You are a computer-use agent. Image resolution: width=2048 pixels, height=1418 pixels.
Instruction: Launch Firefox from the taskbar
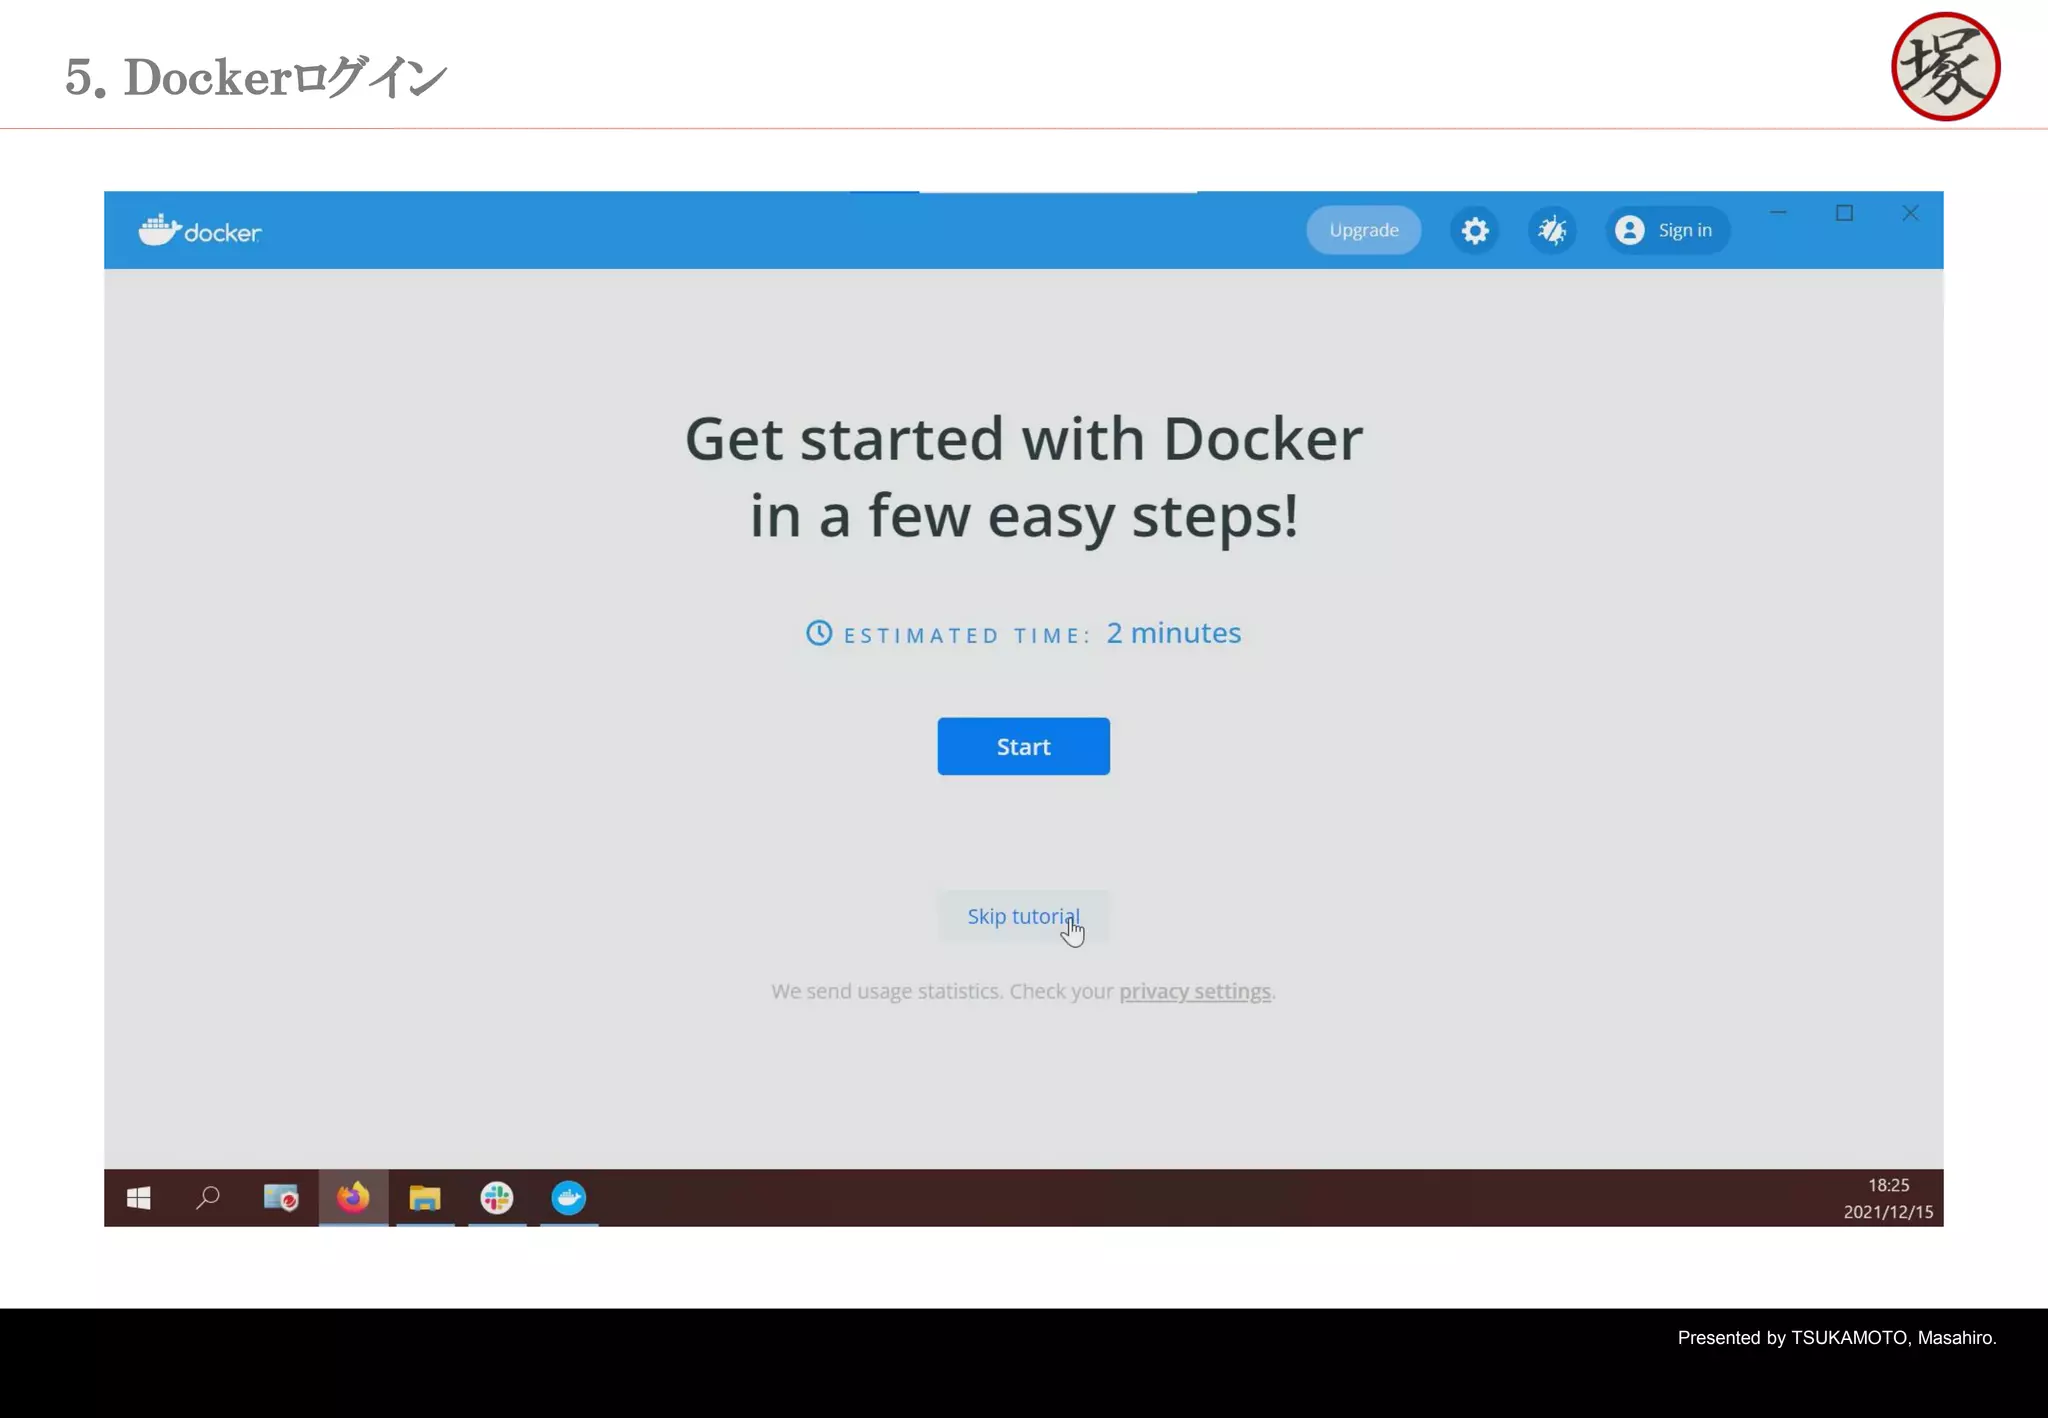coord(353,1198)
